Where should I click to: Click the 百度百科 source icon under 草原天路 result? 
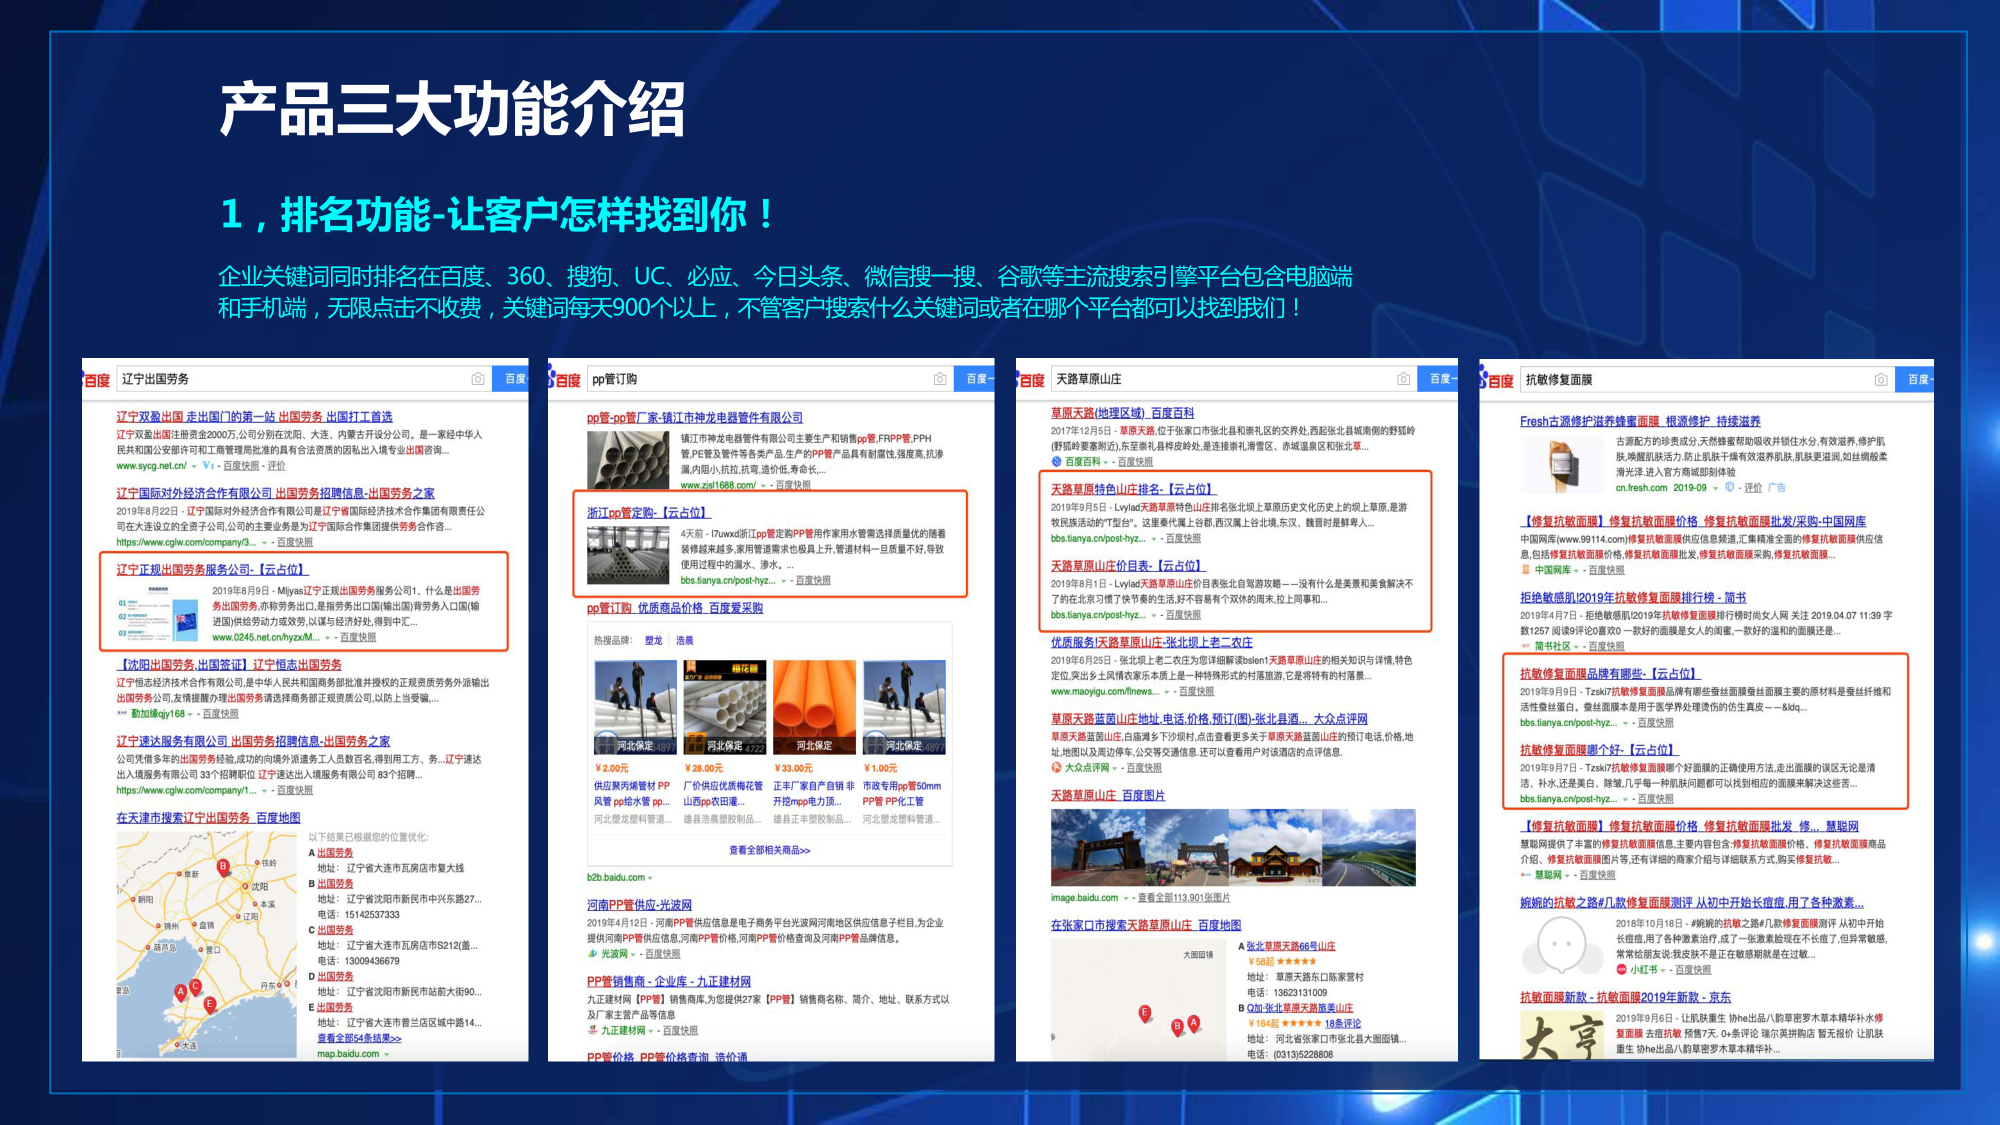pyautogui.click(x=1056, y=462)
